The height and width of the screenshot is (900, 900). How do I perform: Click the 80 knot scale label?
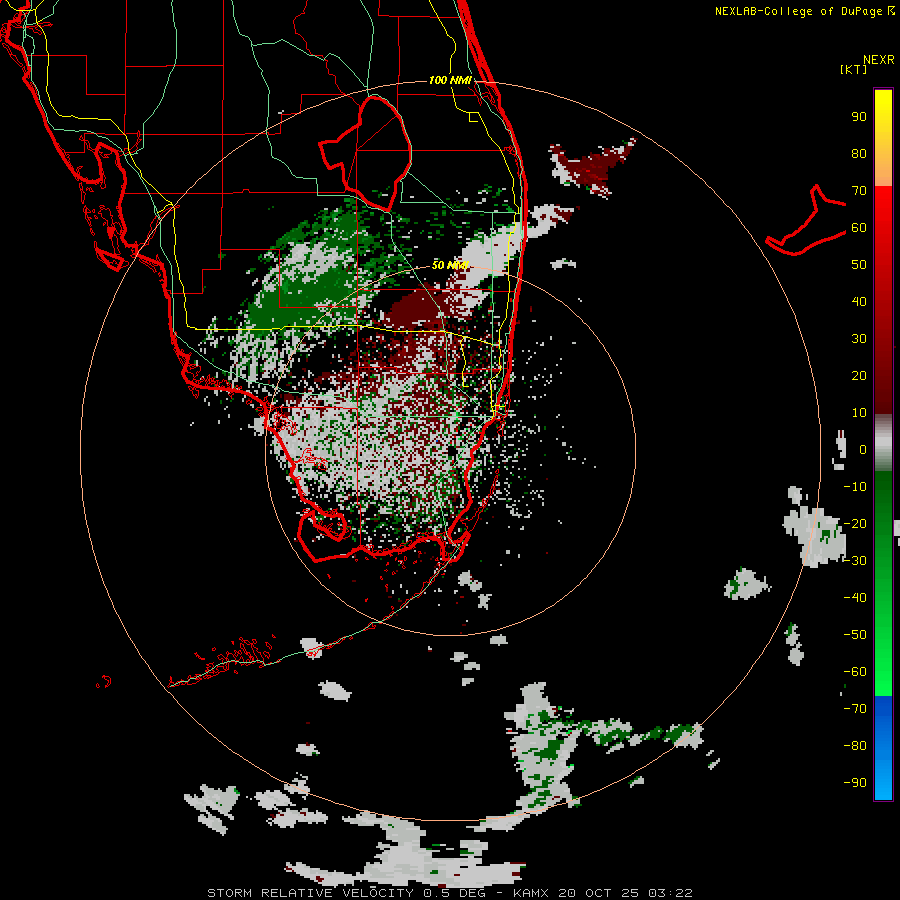(859, 153)
